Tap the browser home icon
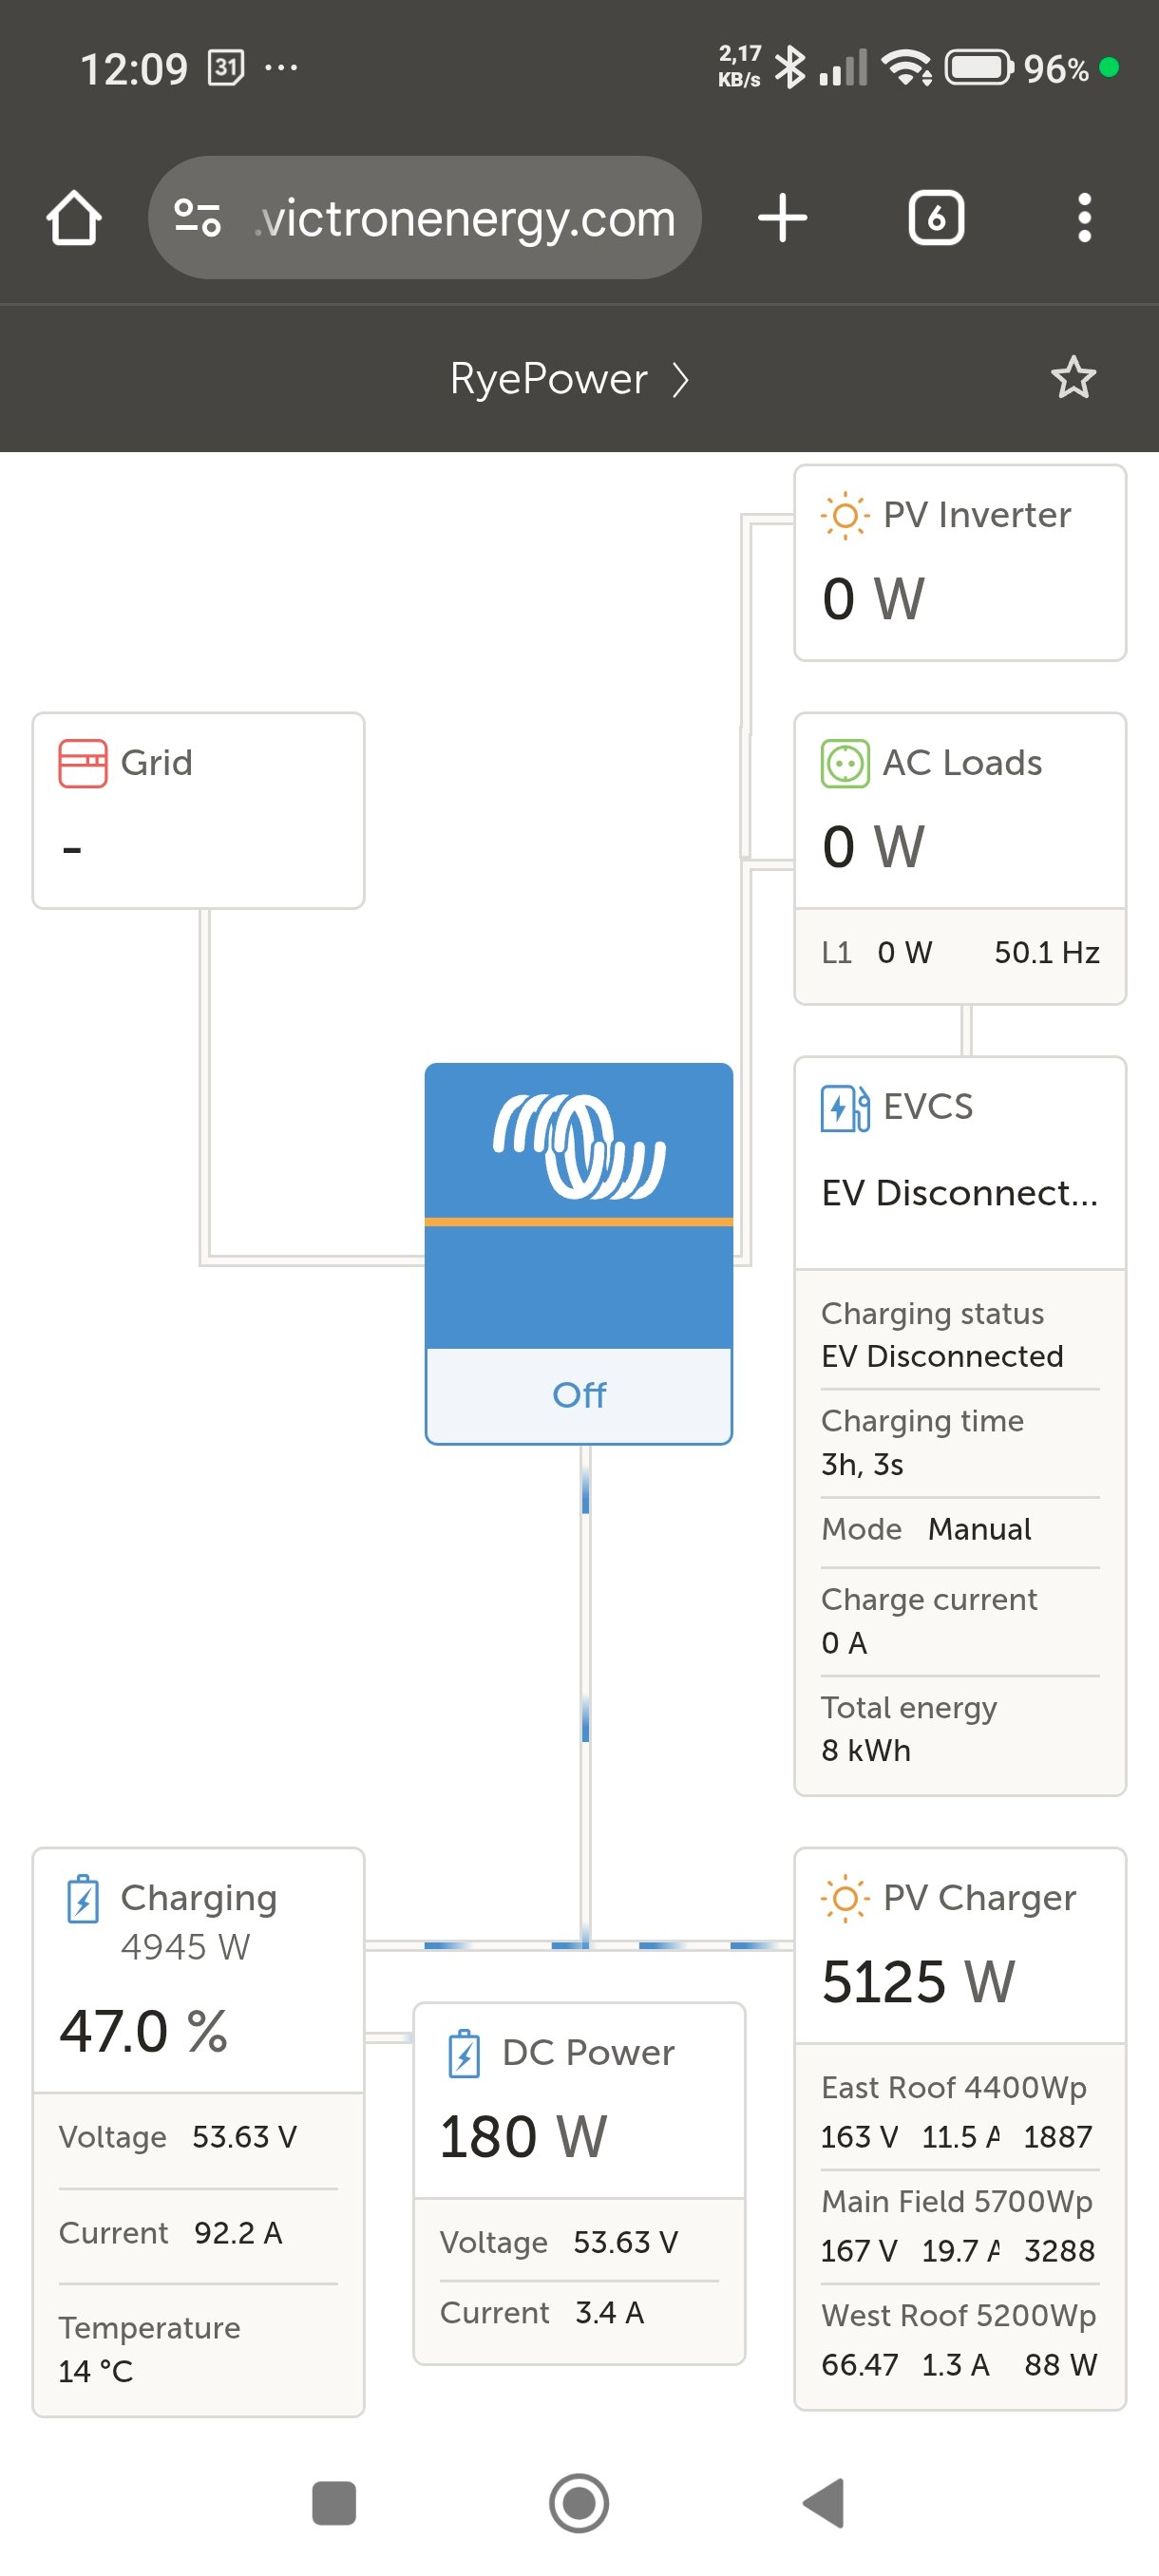 click(74, 217)
